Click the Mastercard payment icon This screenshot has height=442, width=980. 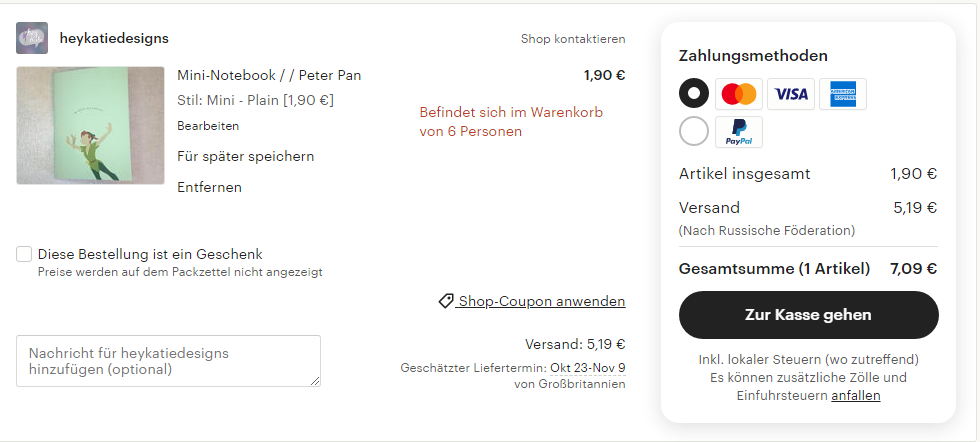[739, 94]
